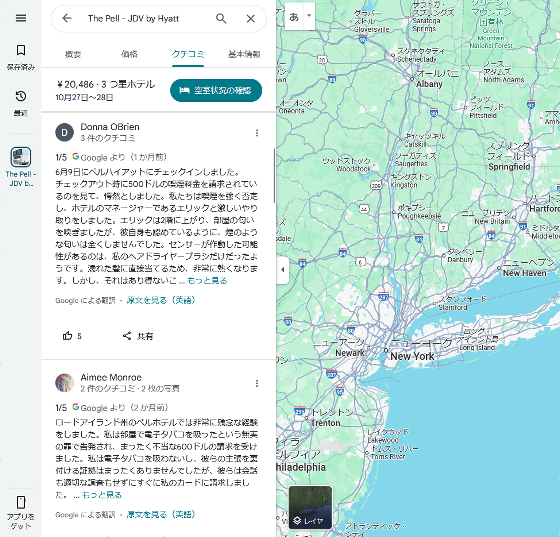Open options menu for Aimee Monroe's review

[x=257, y=383]
